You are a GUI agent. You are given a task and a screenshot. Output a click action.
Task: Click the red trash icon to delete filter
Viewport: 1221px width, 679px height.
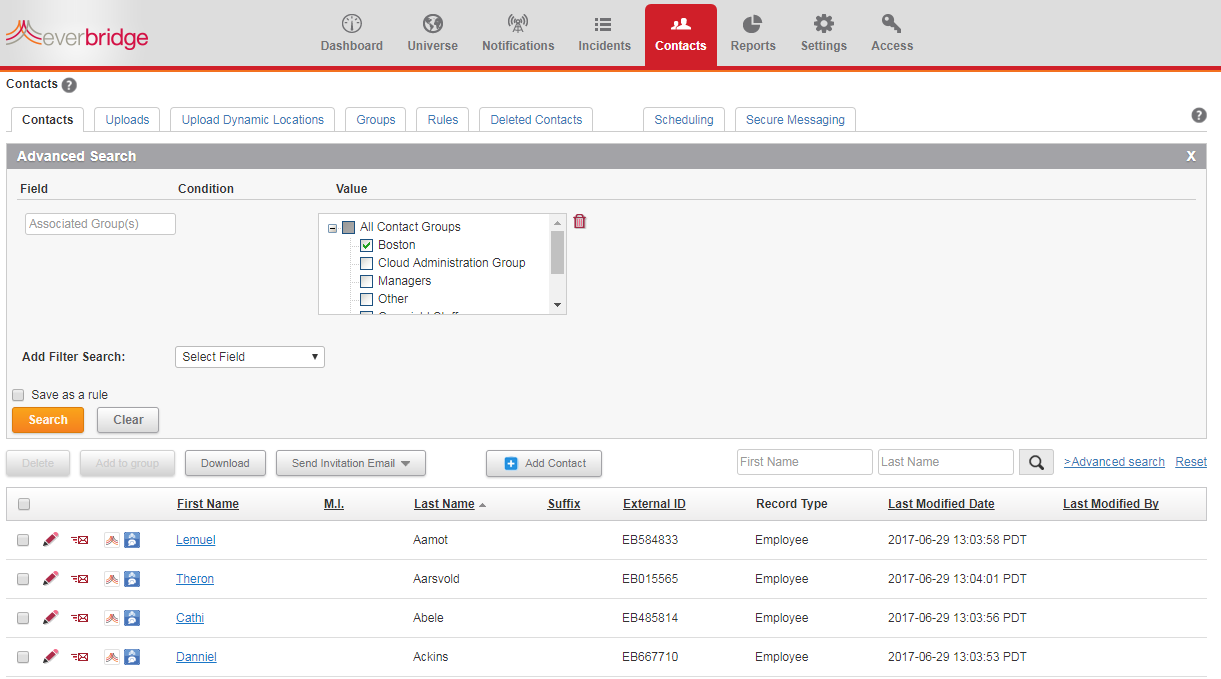pos(579,221)
